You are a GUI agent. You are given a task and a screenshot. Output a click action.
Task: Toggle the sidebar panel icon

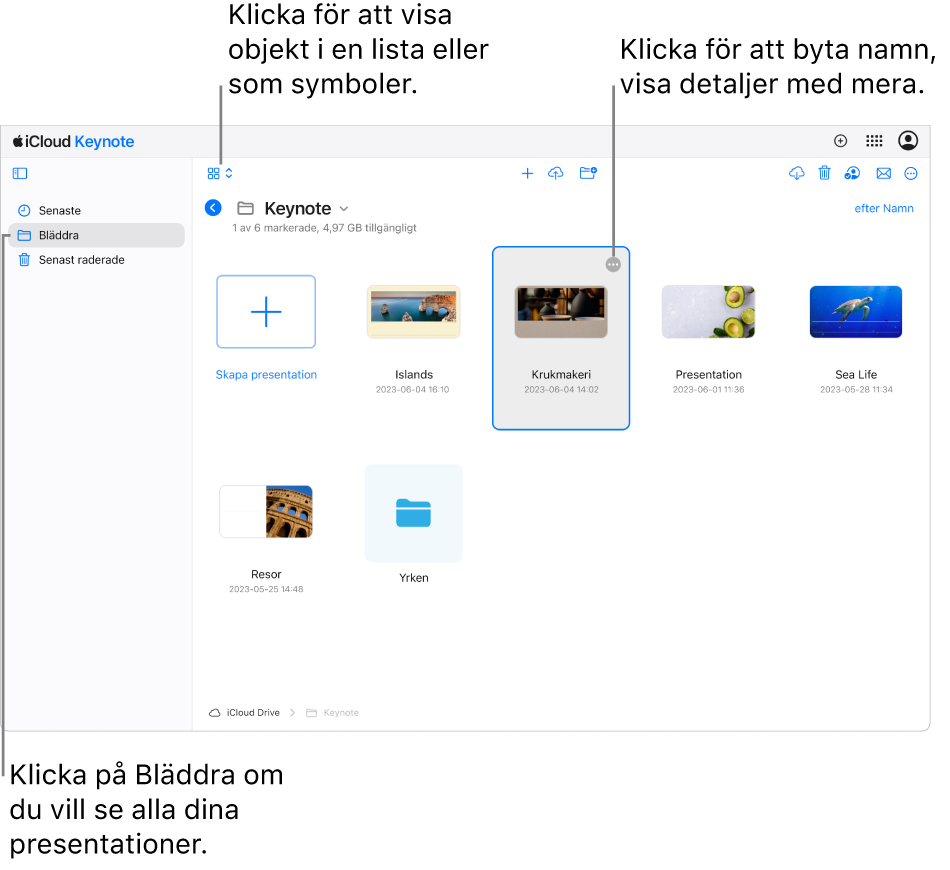[x=20, y=174]
